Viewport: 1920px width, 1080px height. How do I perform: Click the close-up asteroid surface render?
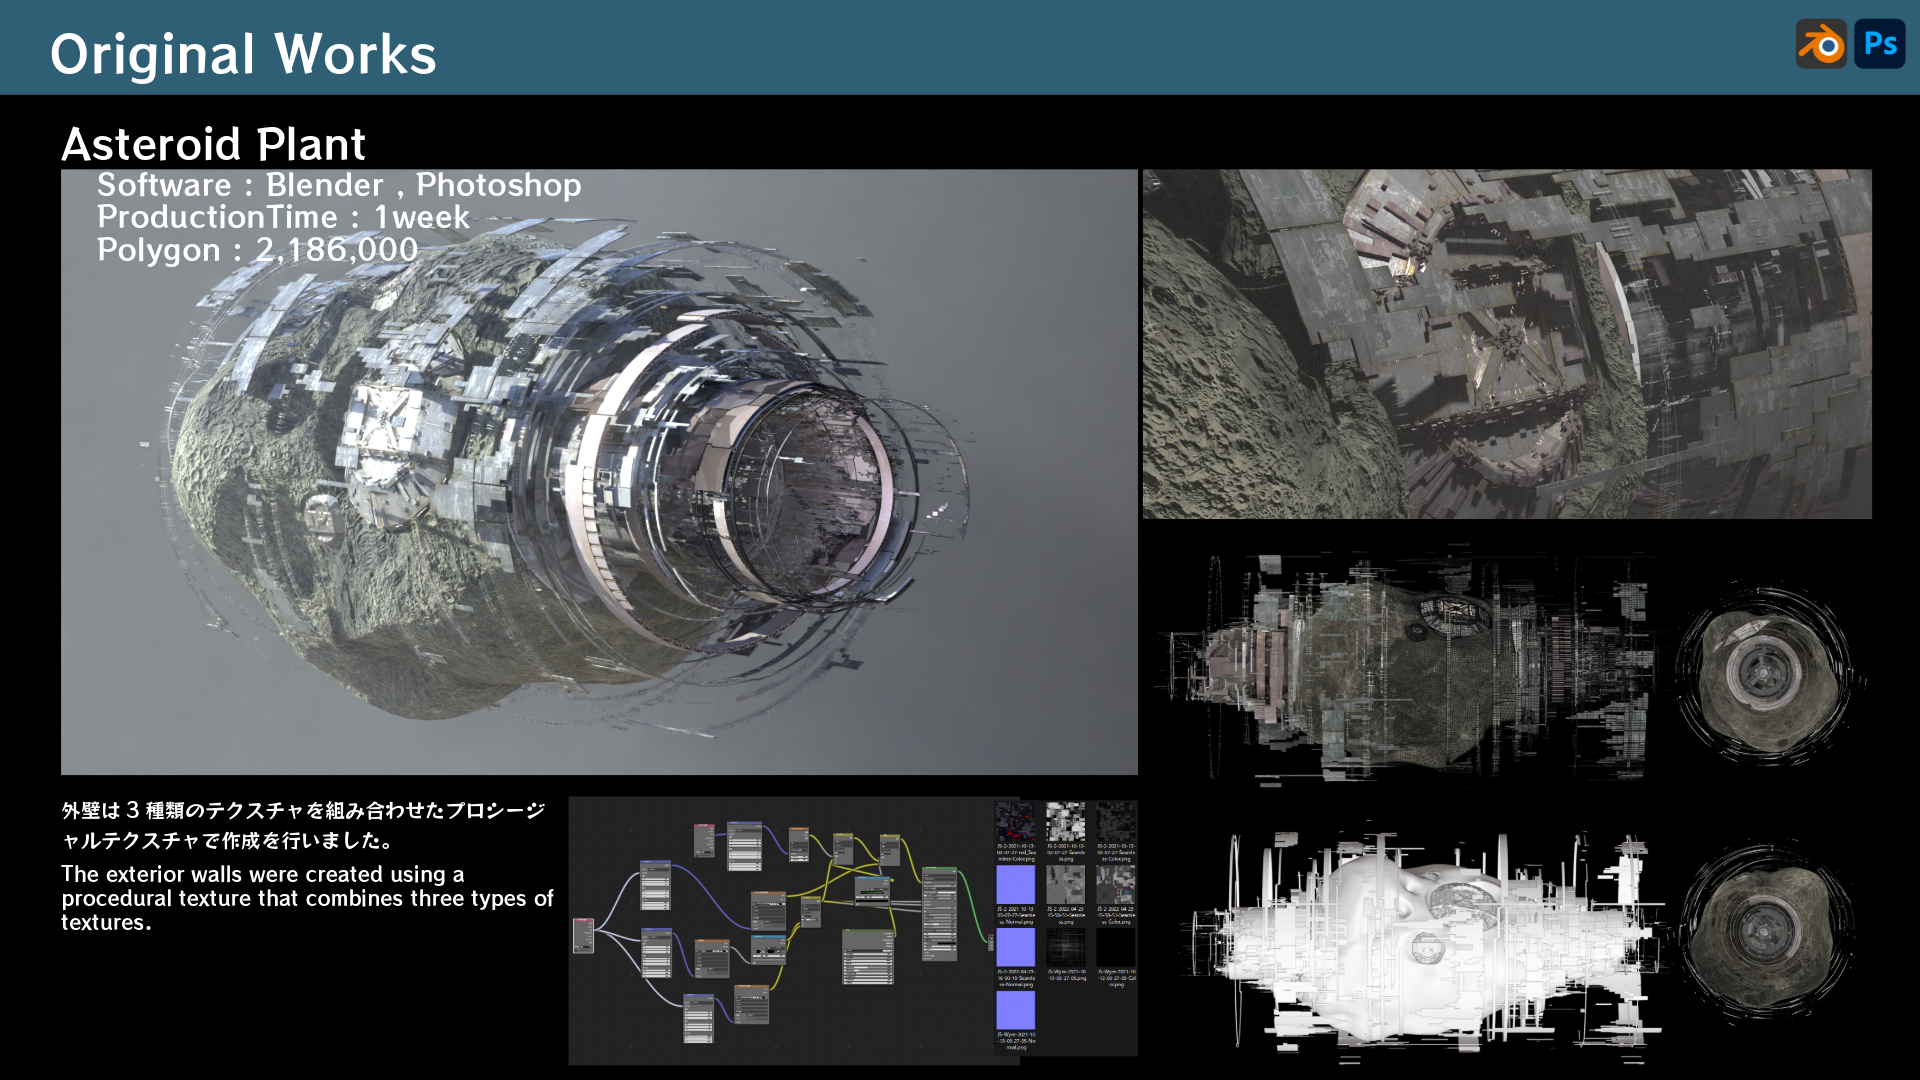coord(1507,343)
